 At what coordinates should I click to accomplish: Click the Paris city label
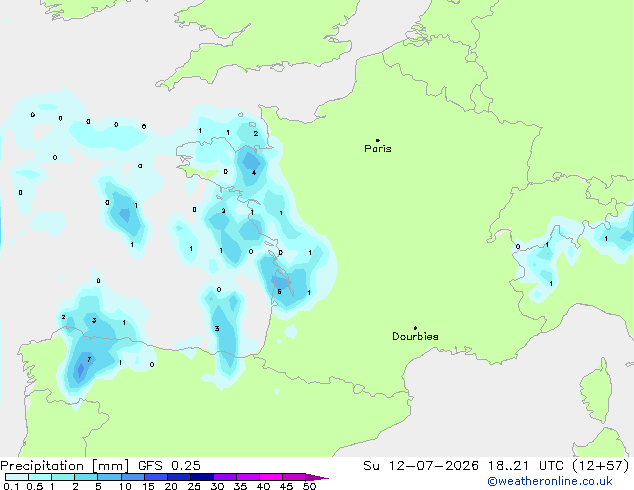378,149
